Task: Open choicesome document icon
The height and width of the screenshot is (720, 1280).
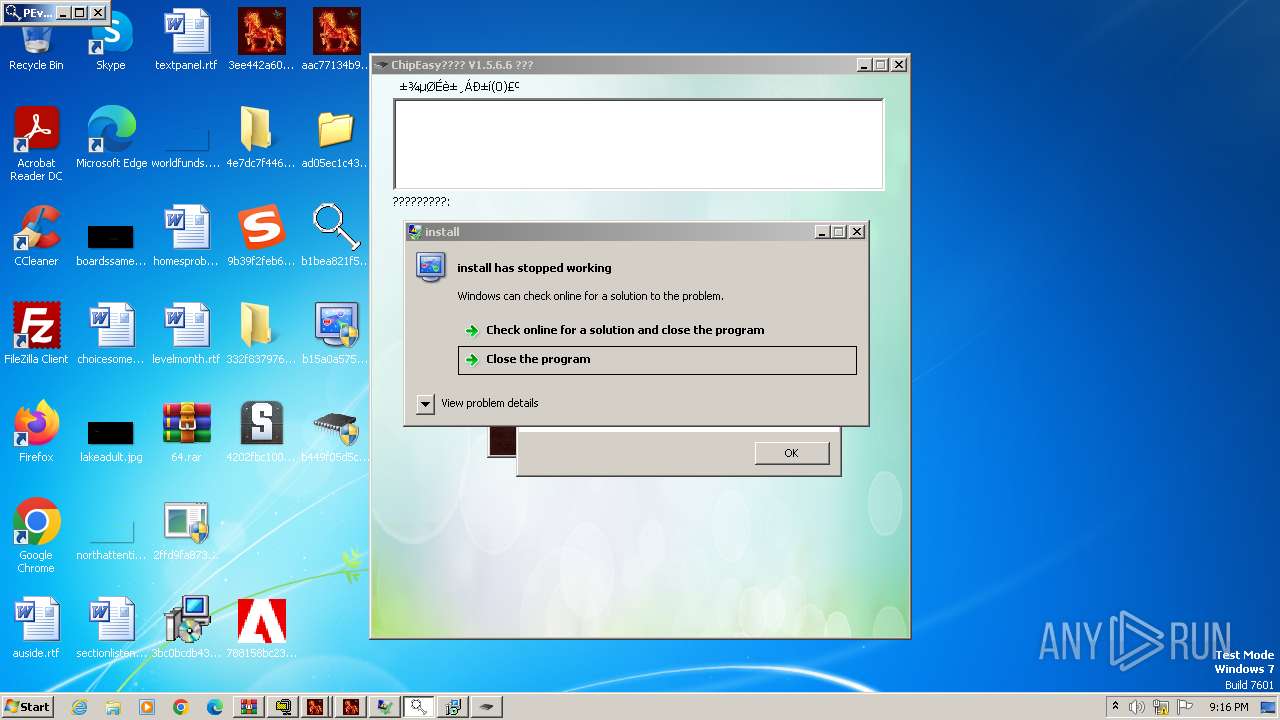Action: (111, 334)
